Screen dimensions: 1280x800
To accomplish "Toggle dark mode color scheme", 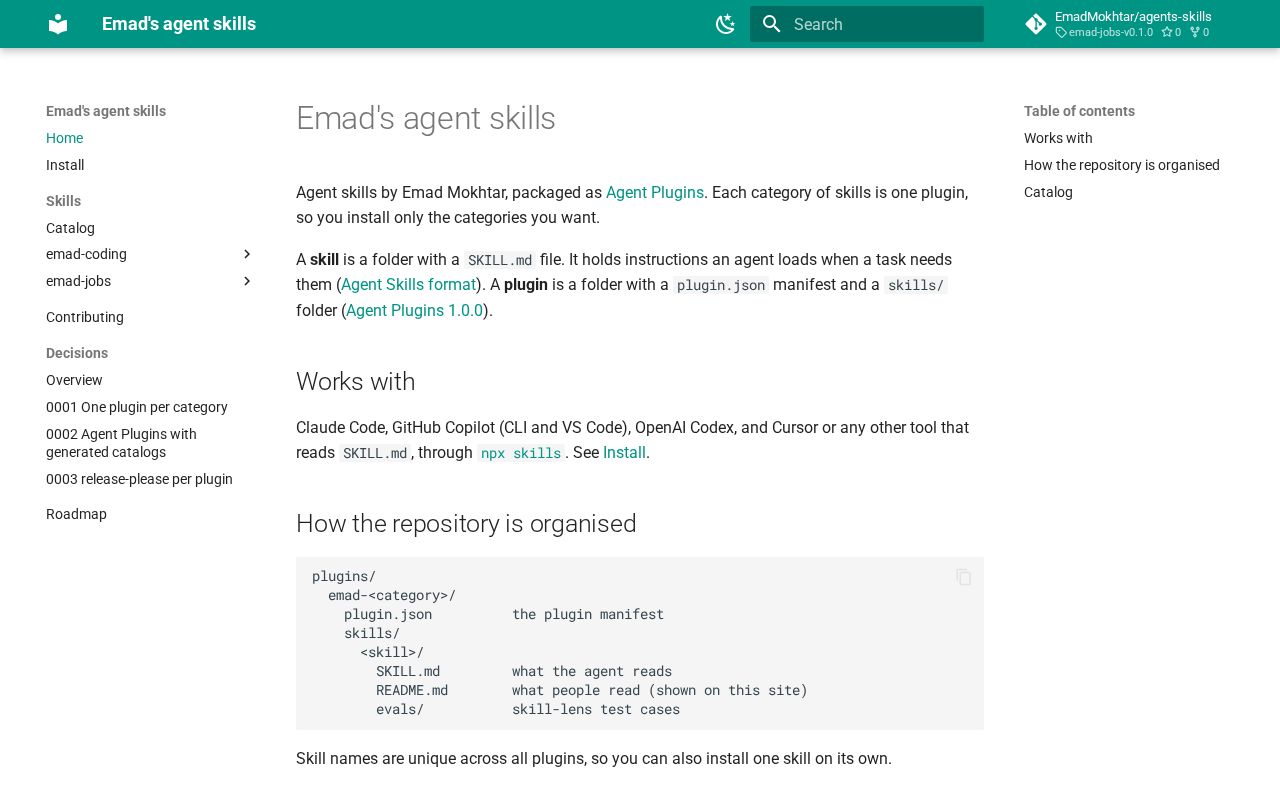I will tap(726, 24).
